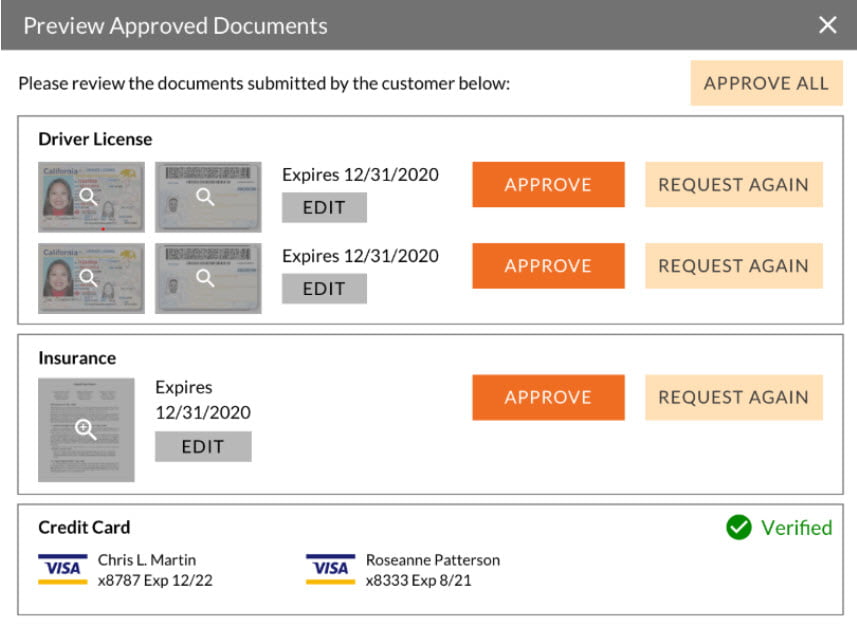
Task: Approve the insurance document
Action: pos(548,397)
